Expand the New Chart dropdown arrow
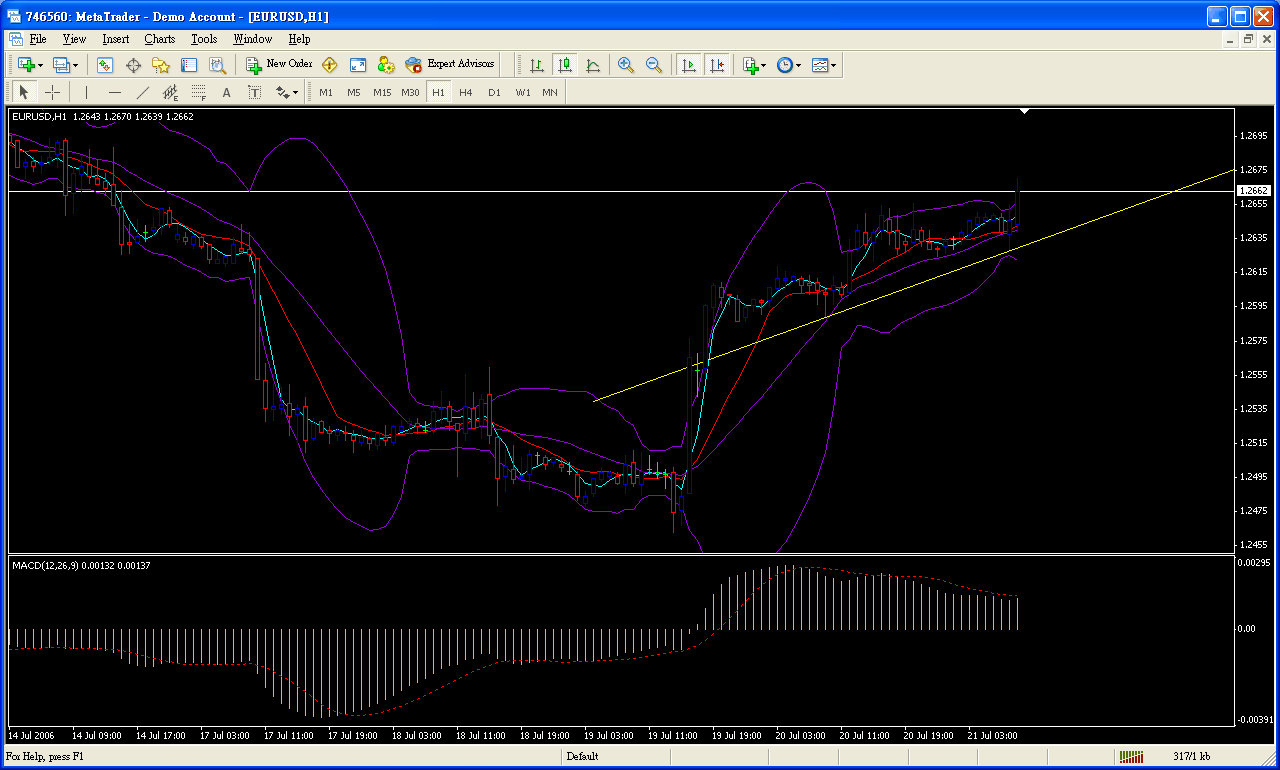 coord(40,65)
